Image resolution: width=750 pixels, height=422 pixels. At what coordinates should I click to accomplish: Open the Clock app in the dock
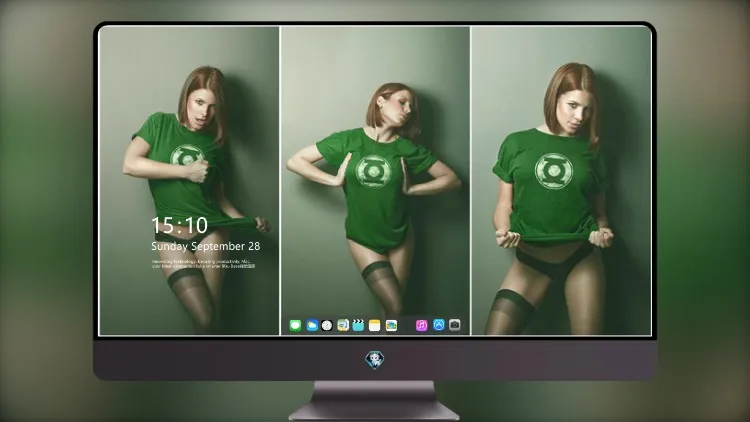(327, 325)
